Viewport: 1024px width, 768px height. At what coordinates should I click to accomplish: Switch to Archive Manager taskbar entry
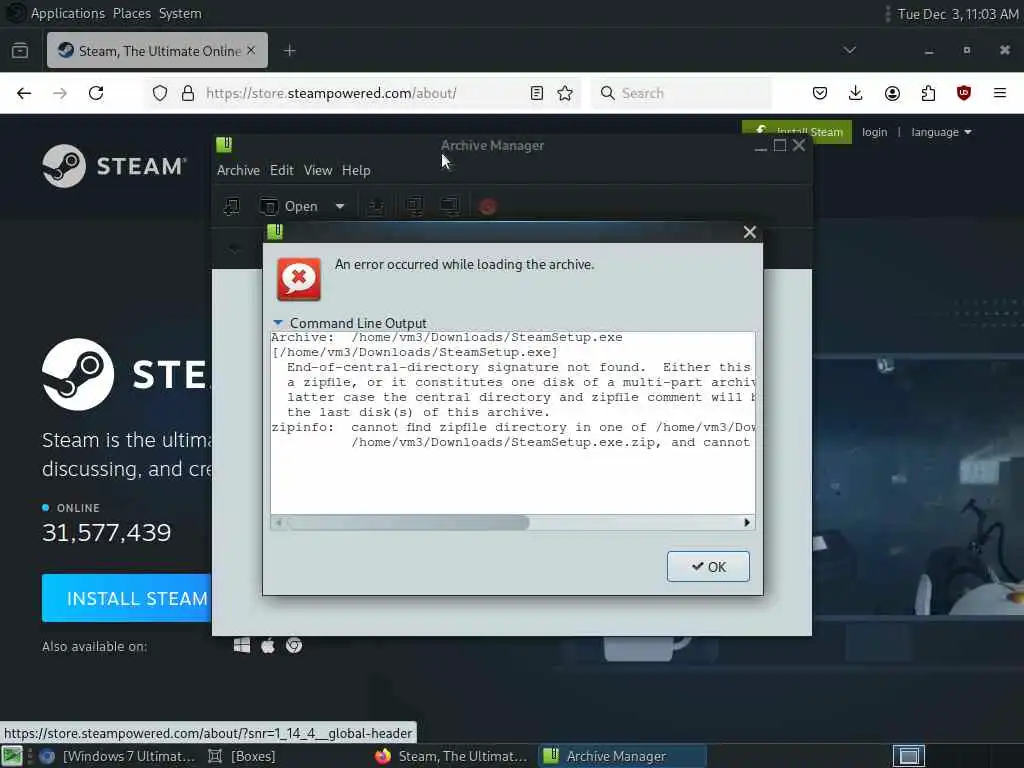coord(622,756)
